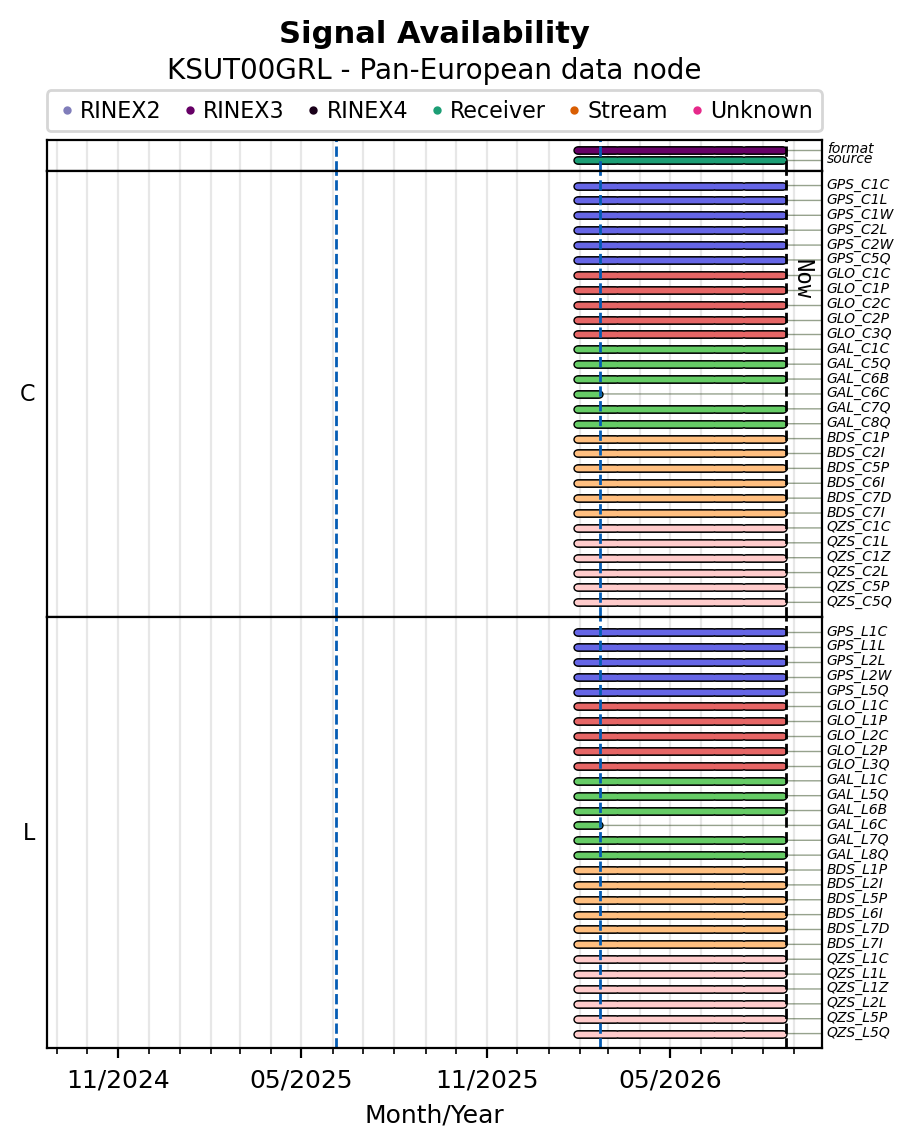Viewport: 914px width, 1147px height.
Task: Click the QZS_L5Q signal label
Action: pyautogui.click(x=858, y=1033)
